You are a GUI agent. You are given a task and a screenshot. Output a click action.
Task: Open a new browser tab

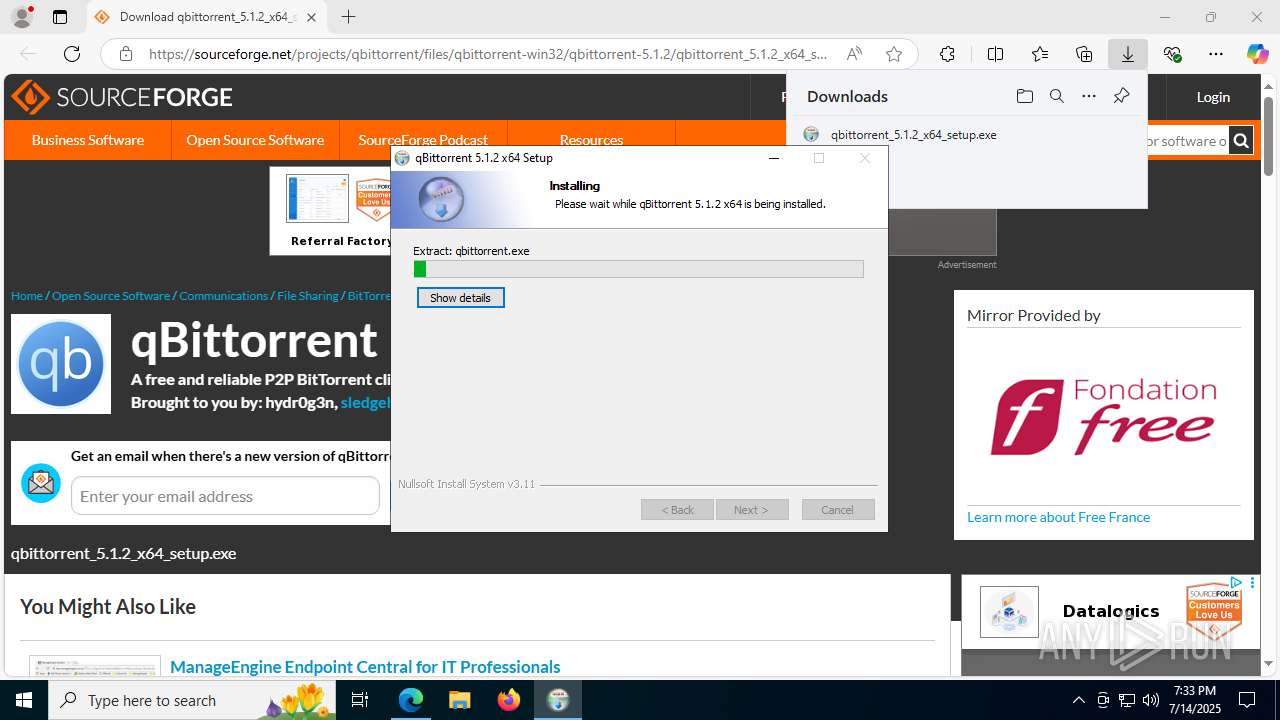pos(348,17)
